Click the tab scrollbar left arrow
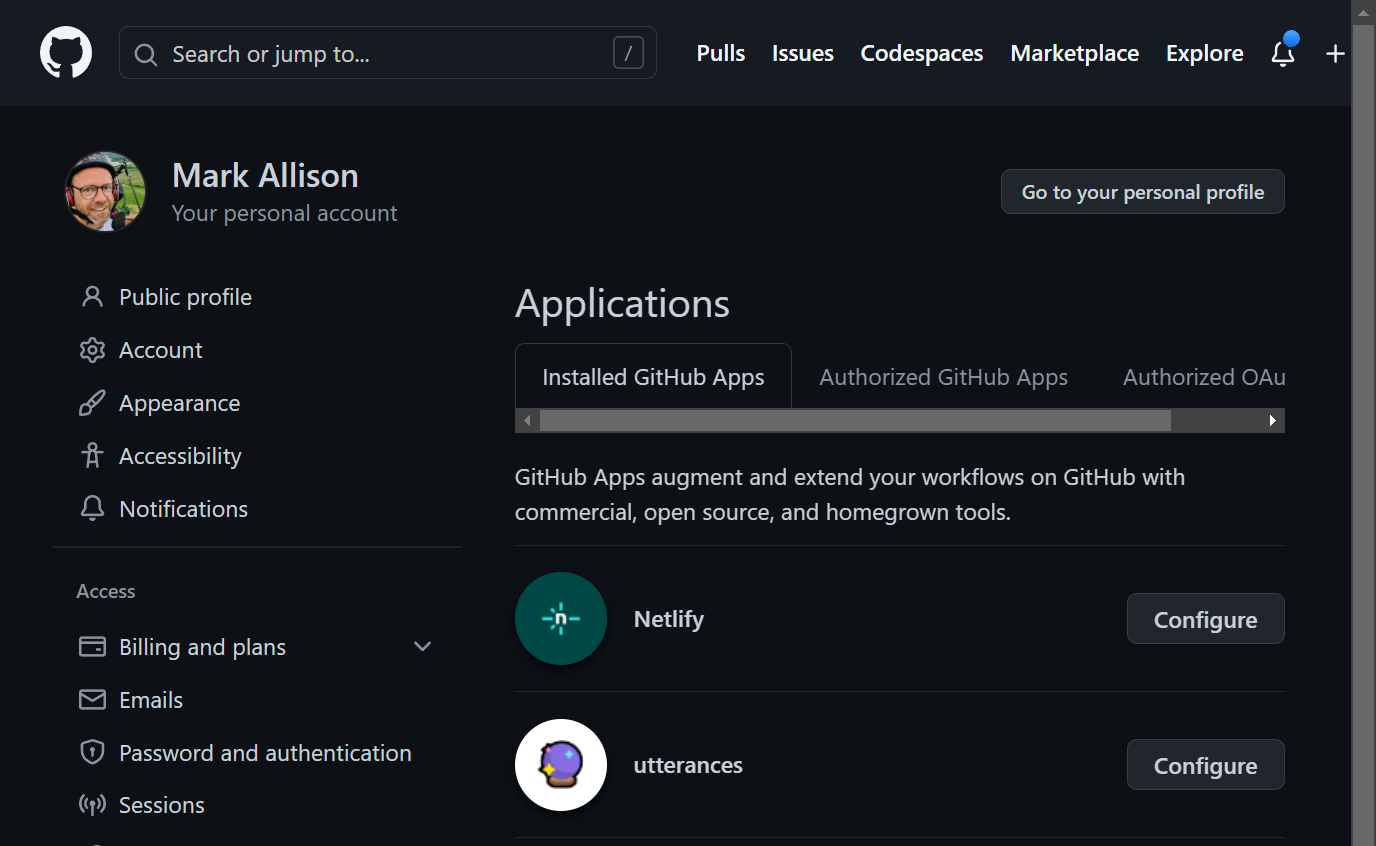Viewport: 1376px width, 846px height. [x=527, y=421]
